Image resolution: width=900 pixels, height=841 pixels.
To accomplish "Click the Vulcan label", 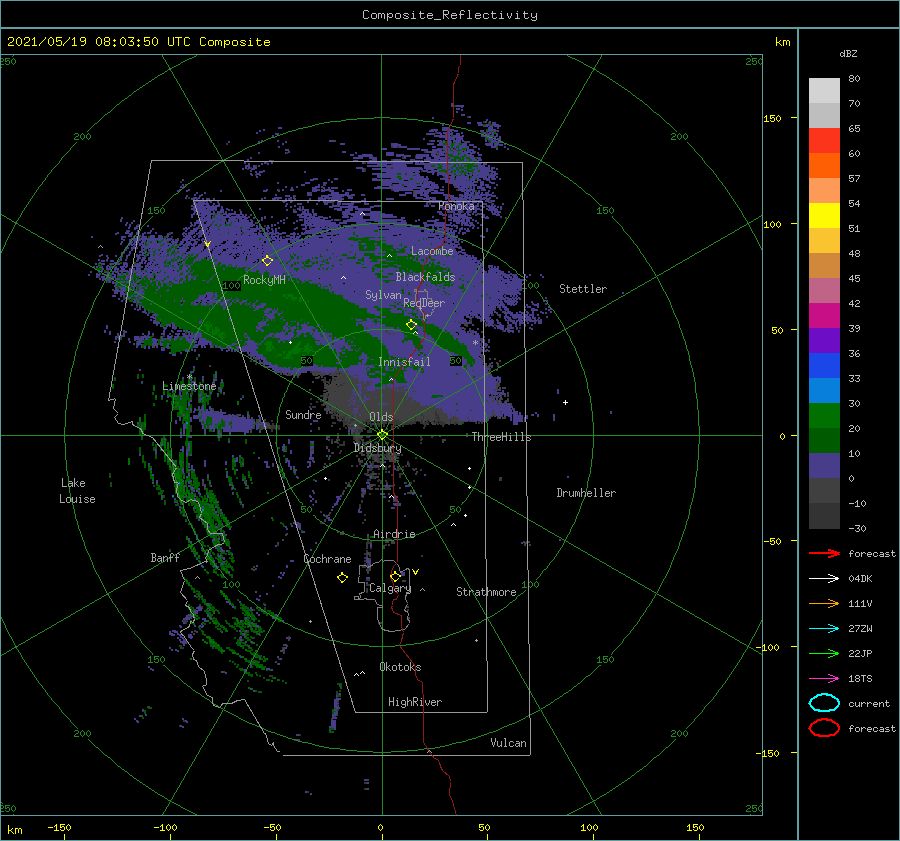I will pos(508,743).
